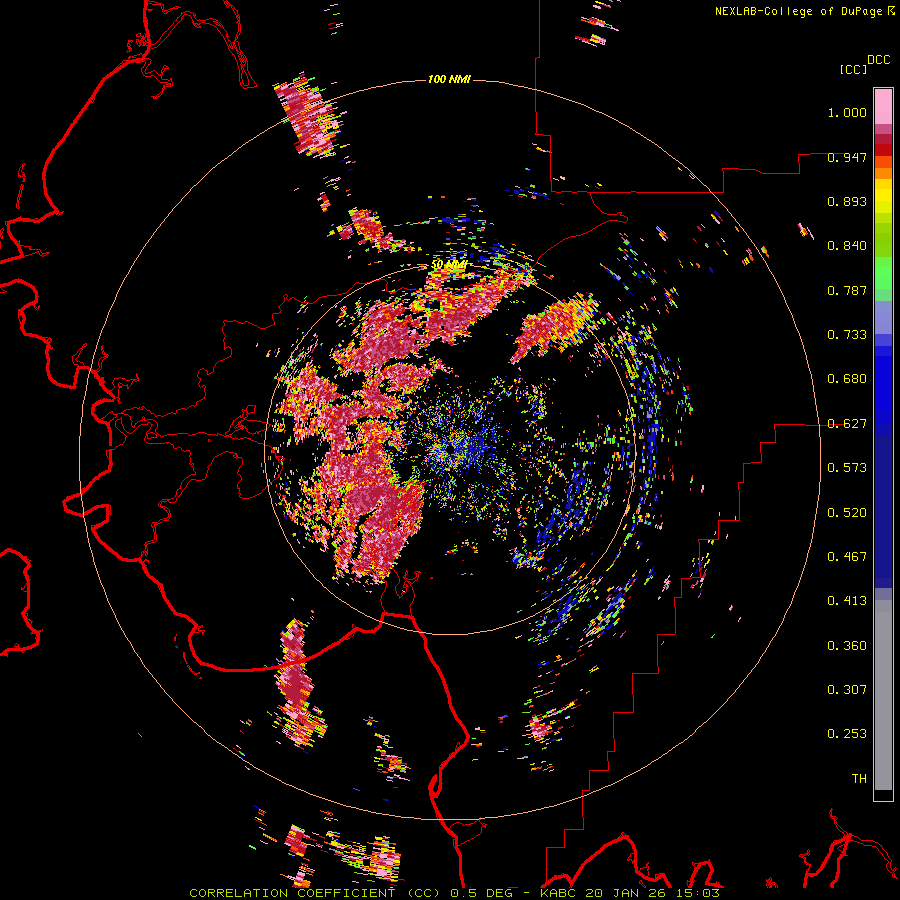This screenshot has height=900, width=900.
Task: Select the 0.467 scale value
Action: (x=847, y=557)
